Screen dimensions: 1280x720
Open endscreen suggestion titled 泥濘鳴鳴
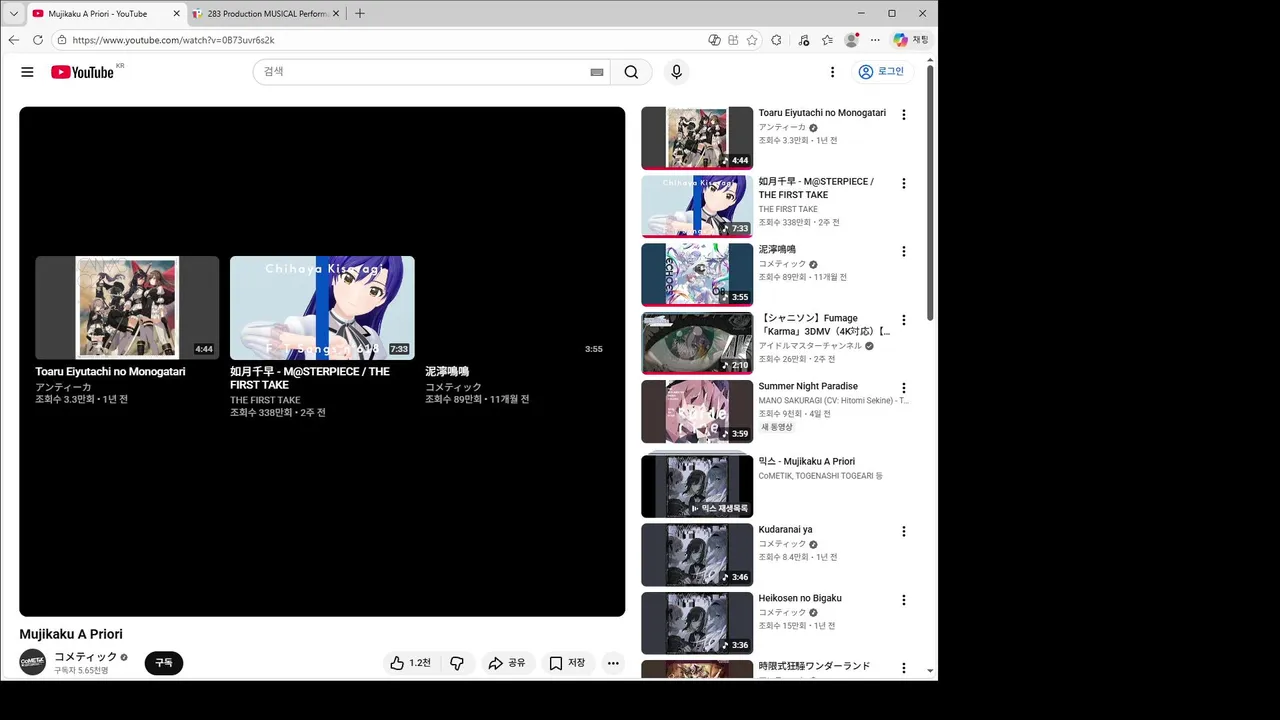click(x=447, y=371)
